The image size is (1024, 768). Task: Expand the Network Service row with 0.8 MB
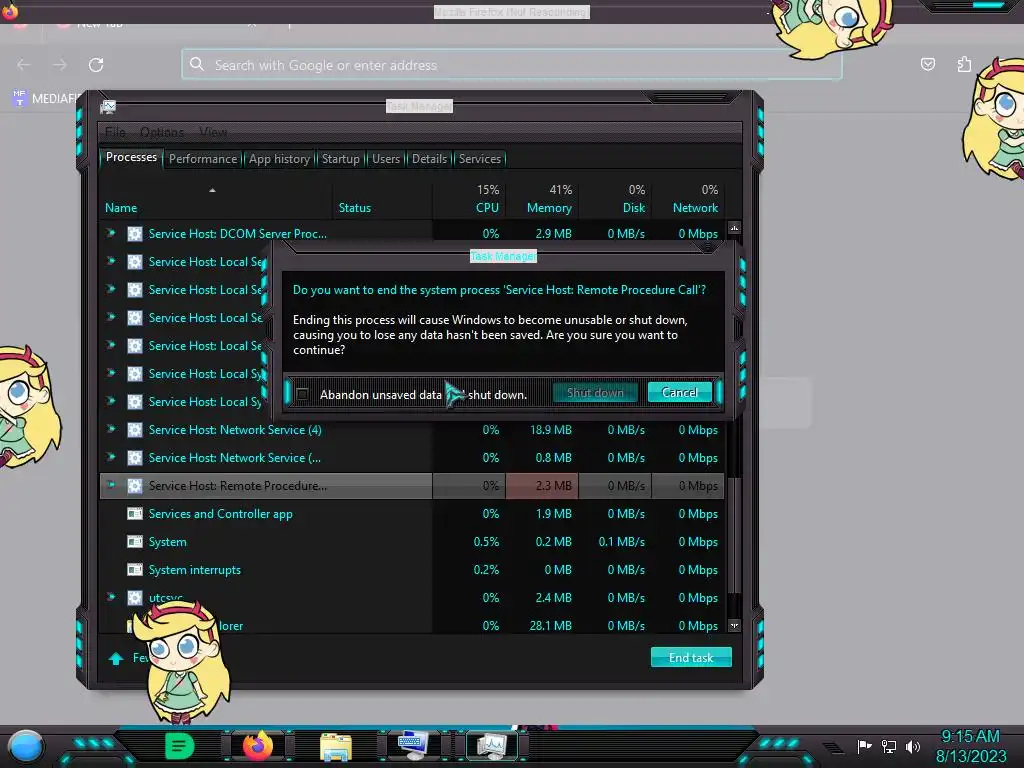[111, 457]
